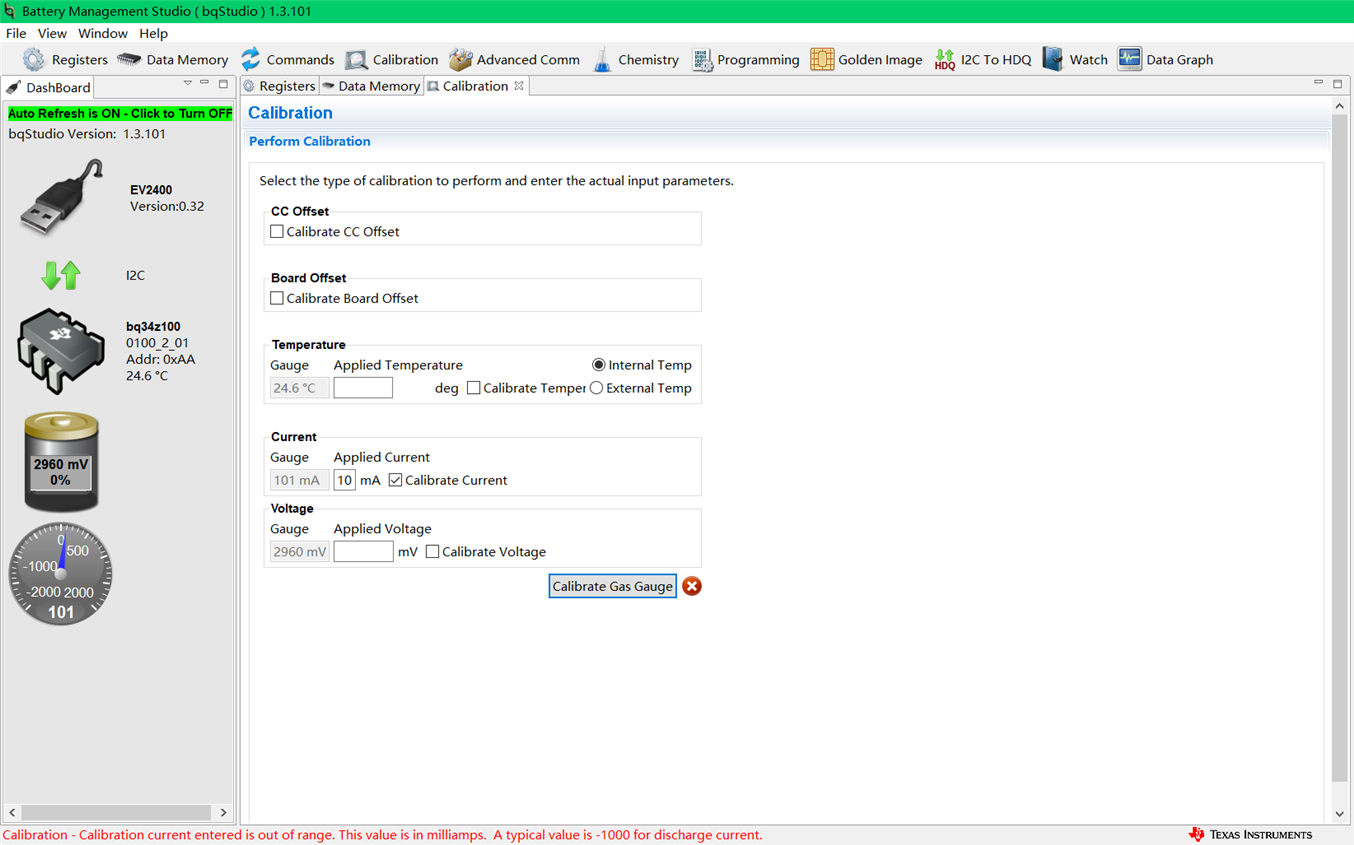The width and height of the screenshot is (1354, 845).
Task: Click DashBoard scroll left arrow
Action: 12,812
